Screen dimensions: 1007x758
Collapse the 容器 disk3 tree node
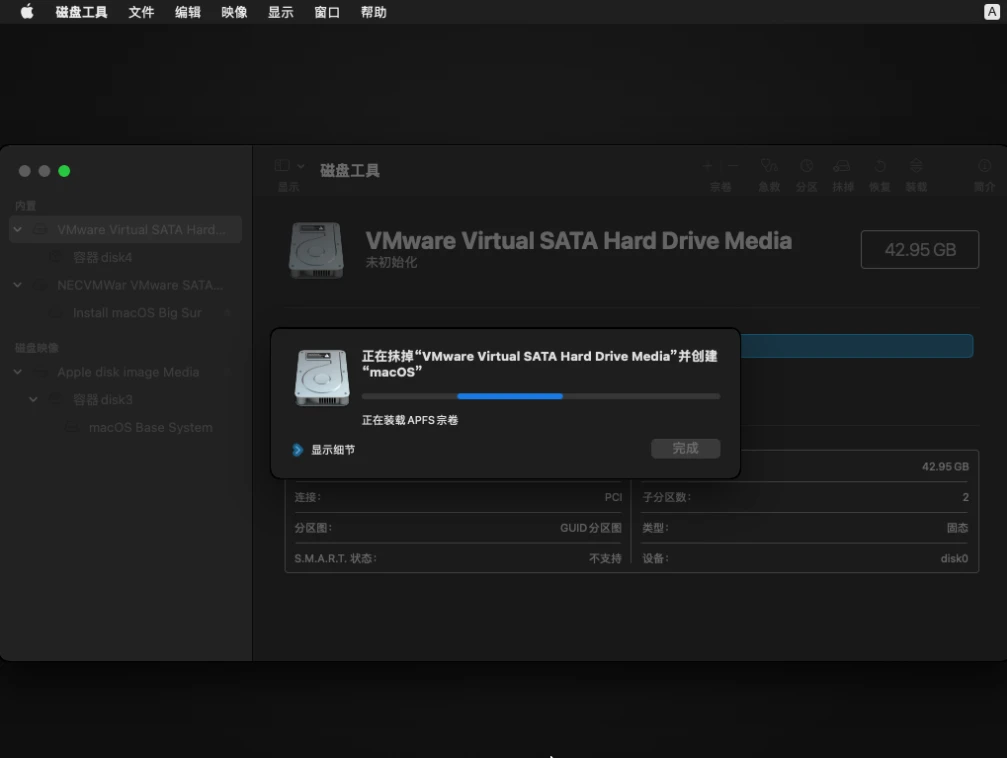pos(33,400)
